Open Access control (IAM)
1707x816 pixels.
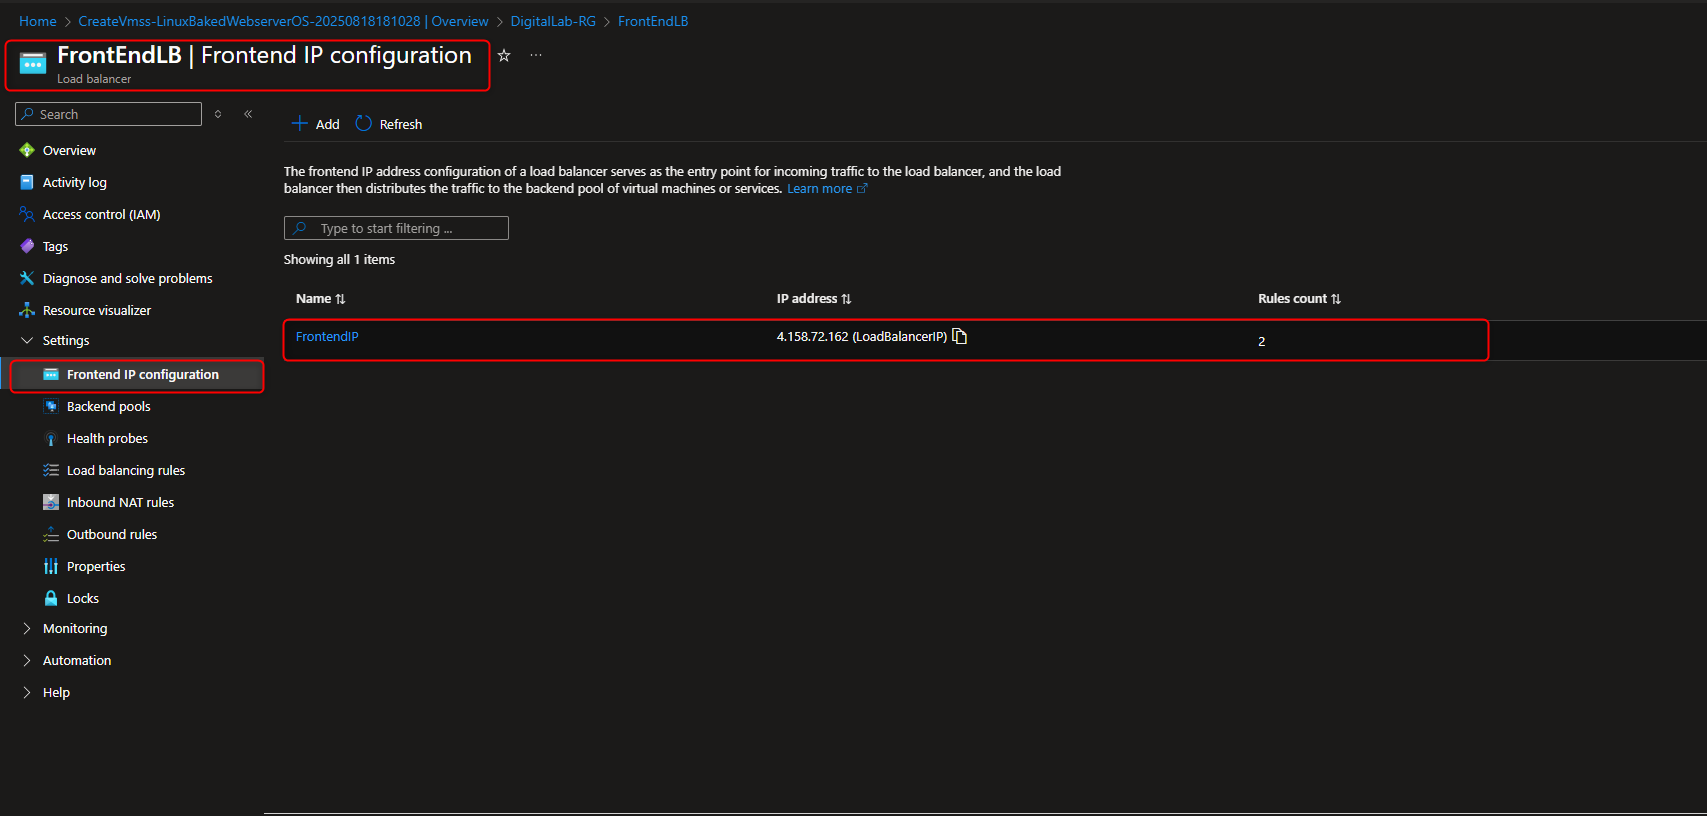[102, 214]
